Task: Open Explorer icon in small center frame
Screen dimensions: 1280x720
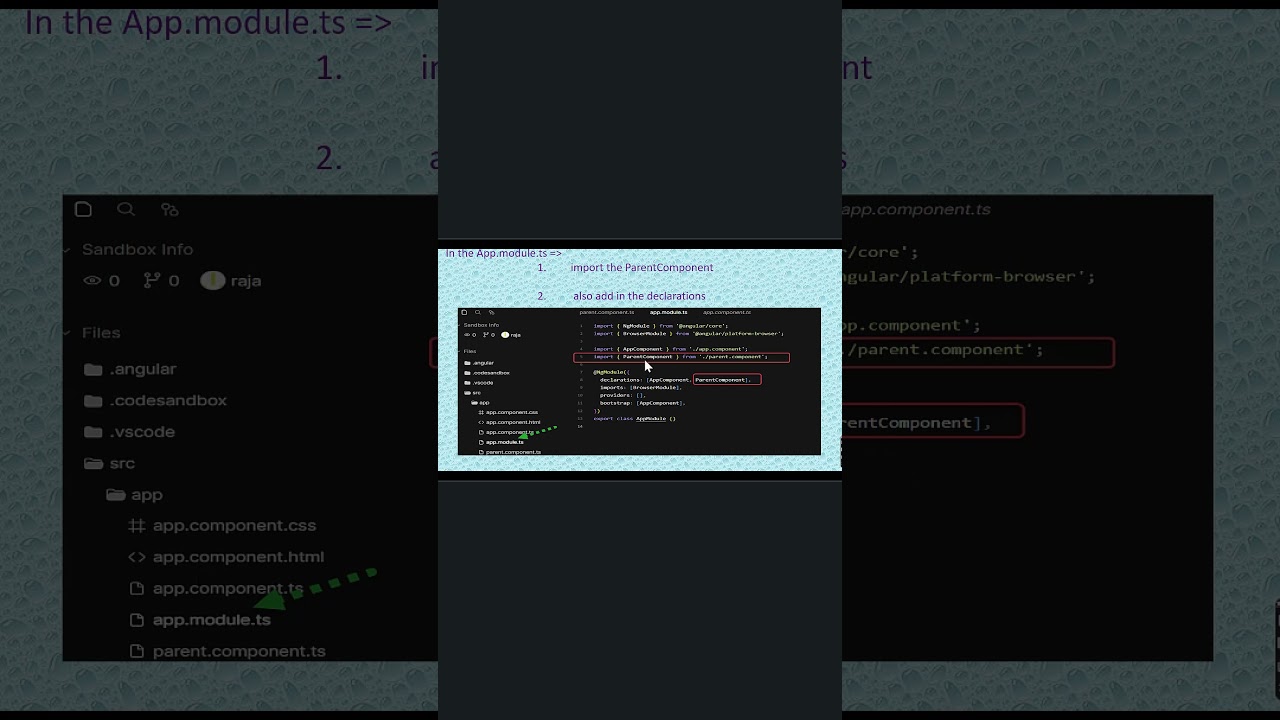Action: tap(464, 312)
